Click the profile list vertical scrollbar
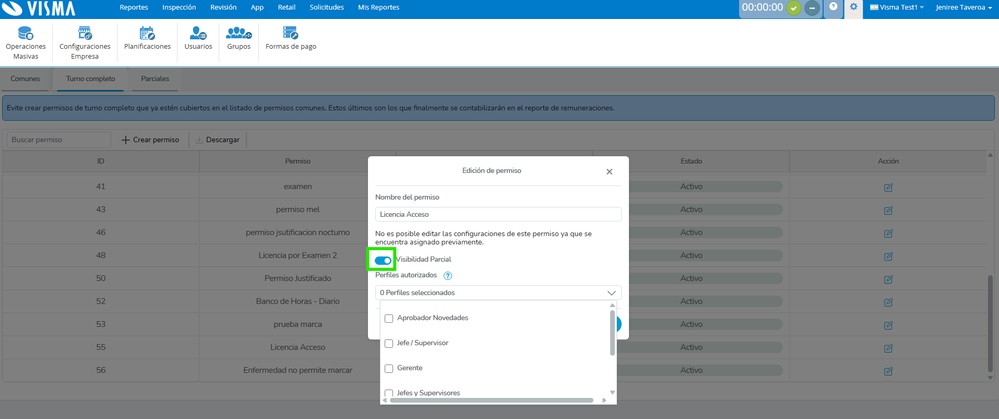The width and height of the screenshot is (999, 419). click(x=612, y=332)
